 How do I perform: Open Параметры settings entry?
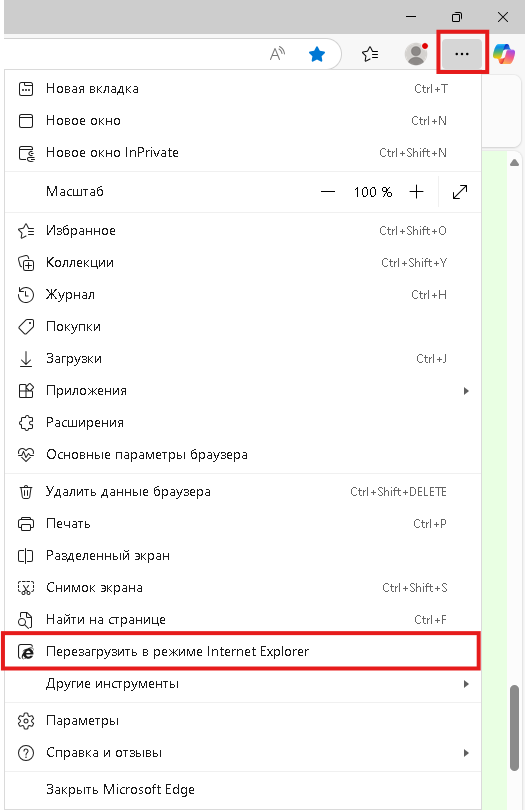(243, 721)
